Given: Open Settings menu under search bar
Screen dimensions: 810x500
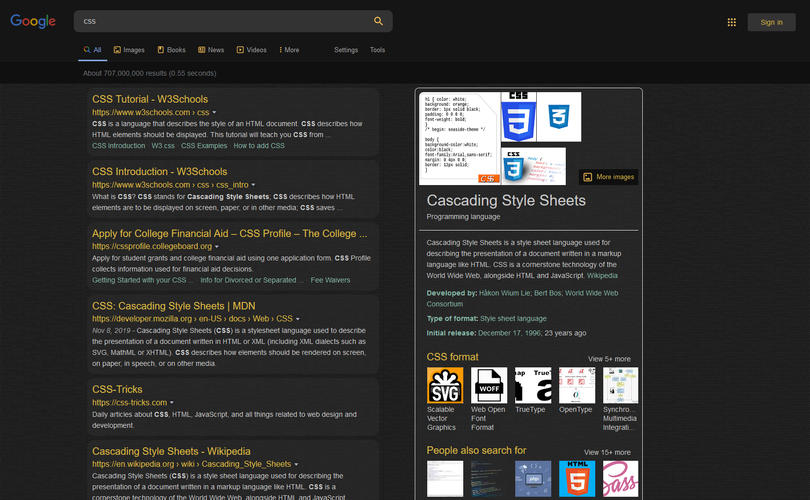Looking at the screenshot, I should pos(346,50).
